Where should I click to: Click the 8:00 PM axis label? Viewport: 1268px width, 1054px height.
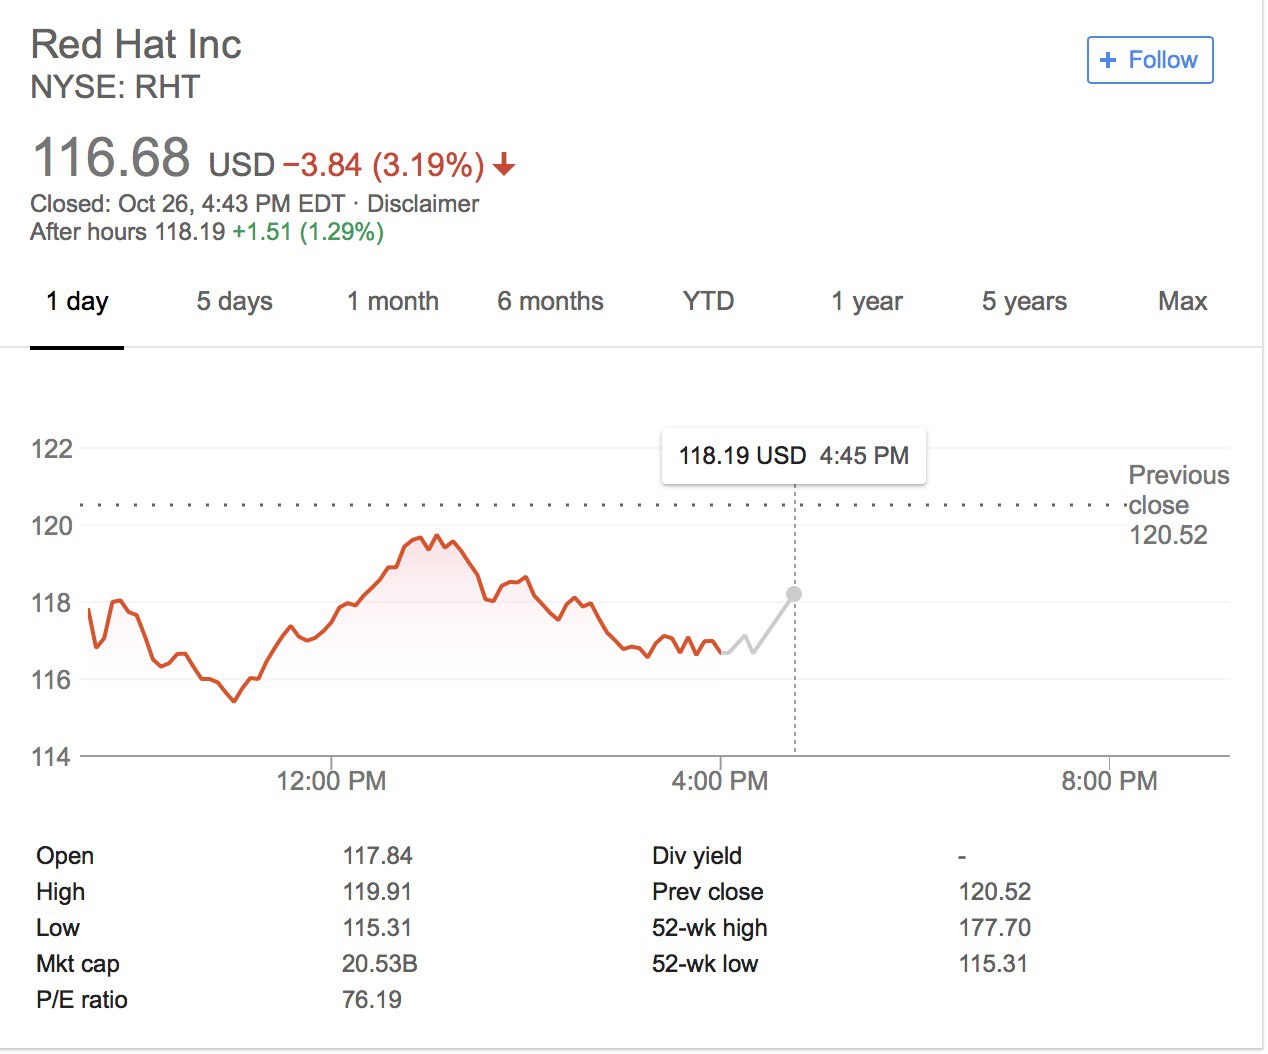[1109, 781]
